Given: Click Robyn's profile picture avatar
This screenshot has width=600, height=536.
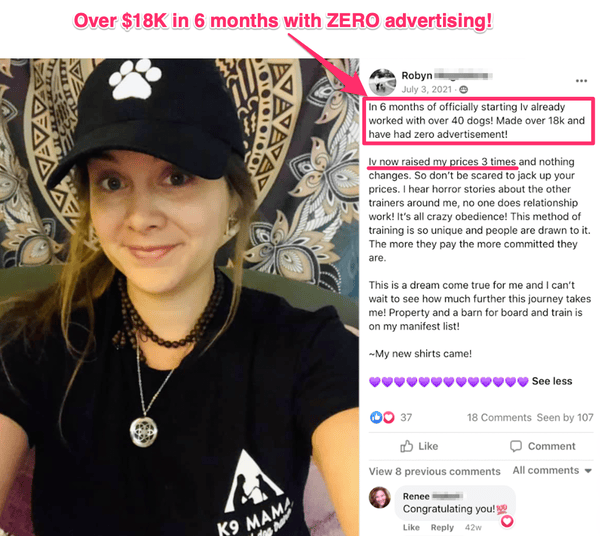Looking at the screenshot, I should coord(382,82).
